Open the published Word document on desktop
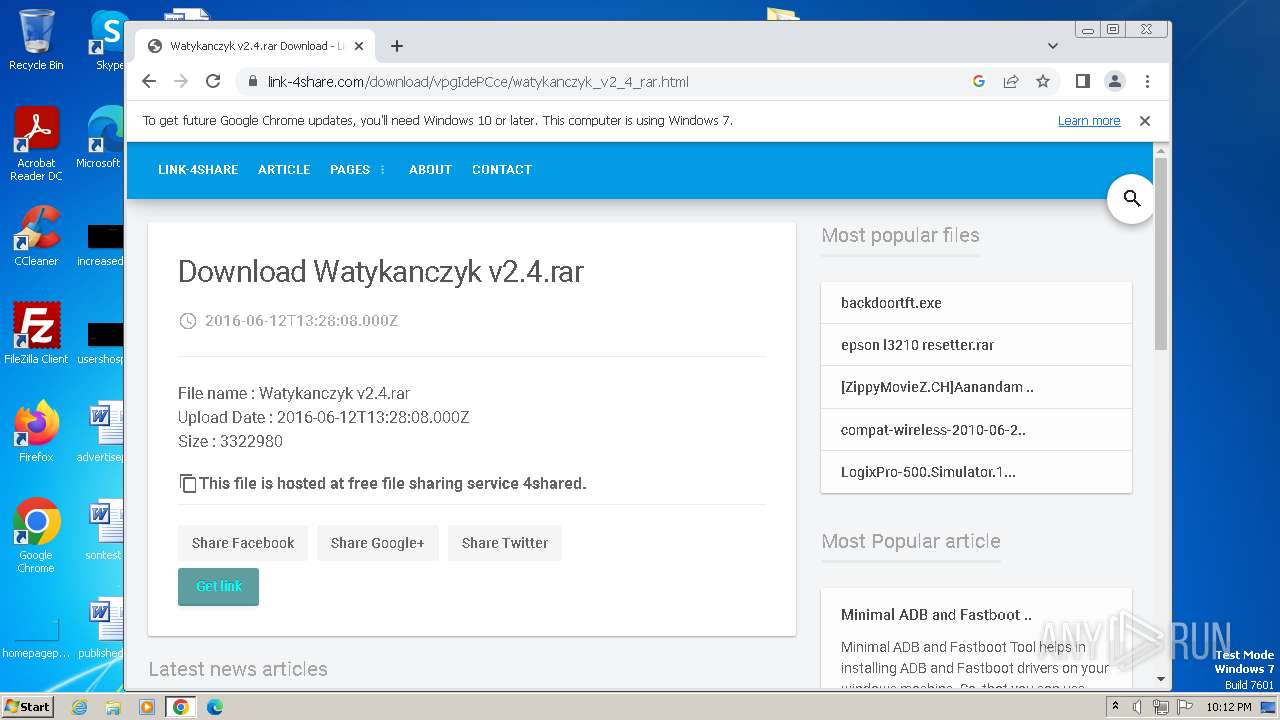1280x720 pixels. tap(102, 629)
